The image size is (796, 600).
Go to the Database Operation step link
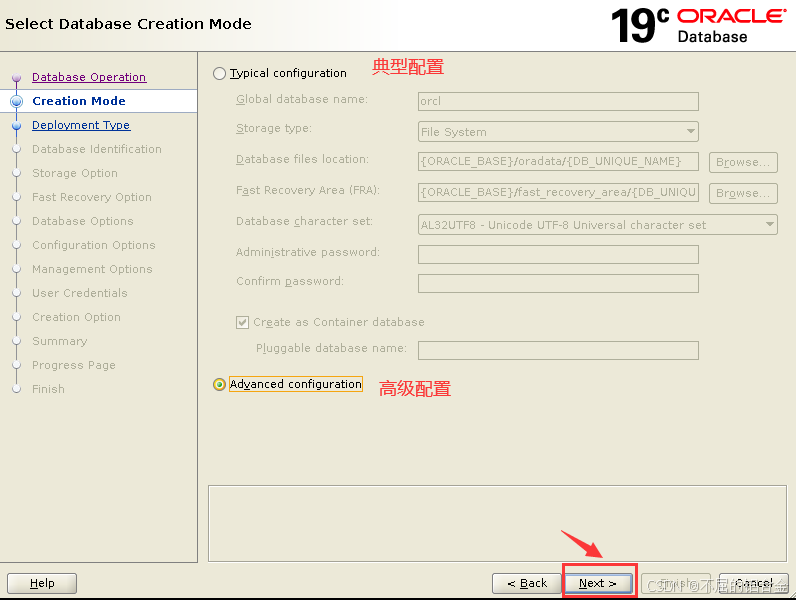point(89,77)
